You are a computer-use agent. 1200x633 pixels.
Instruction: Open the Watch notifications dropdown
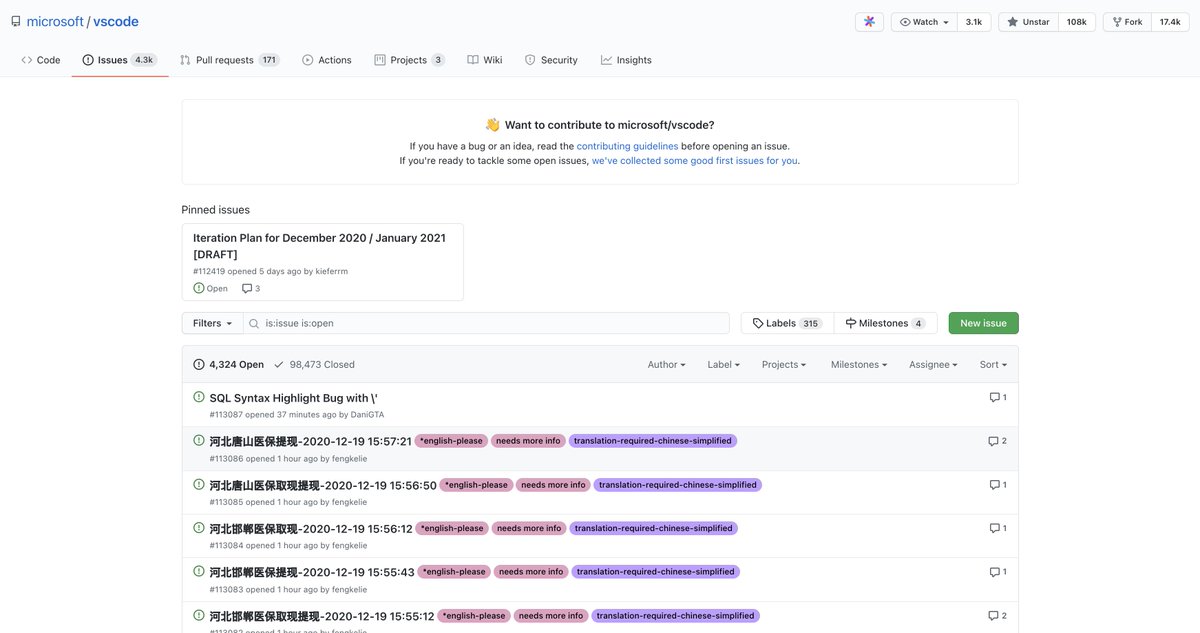(924, 22)
